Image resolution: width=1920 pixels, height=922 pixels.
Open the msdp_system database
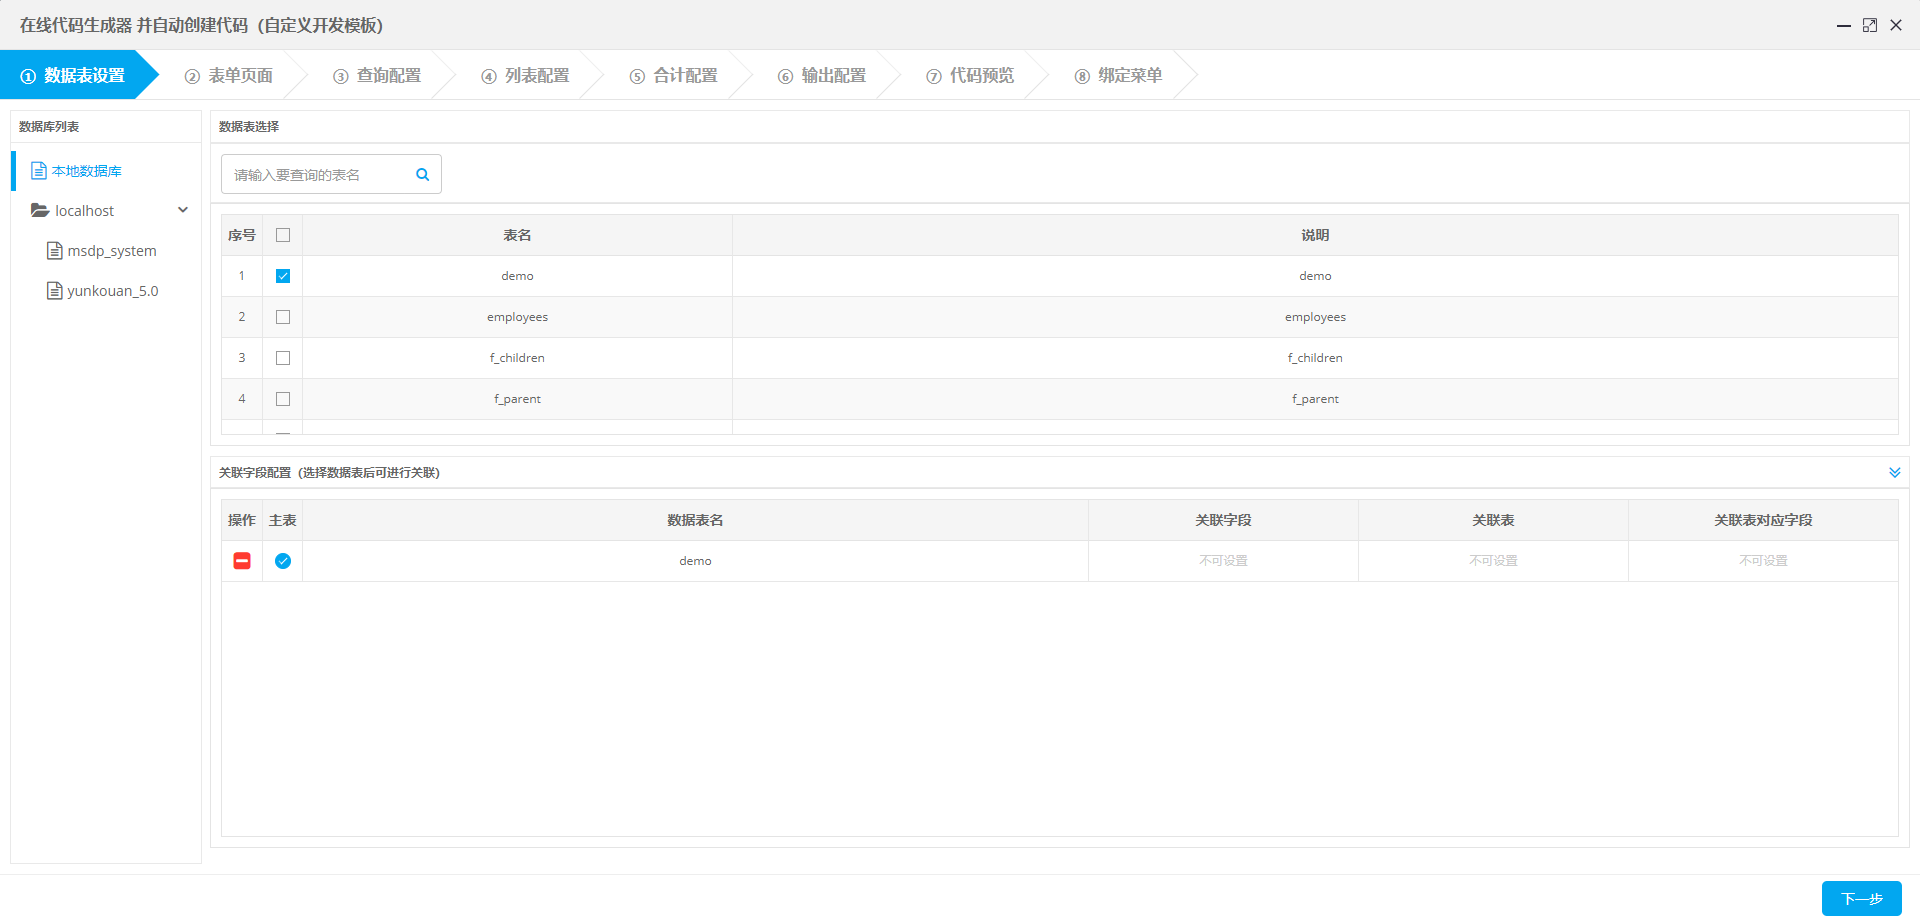tap(102, 251)
